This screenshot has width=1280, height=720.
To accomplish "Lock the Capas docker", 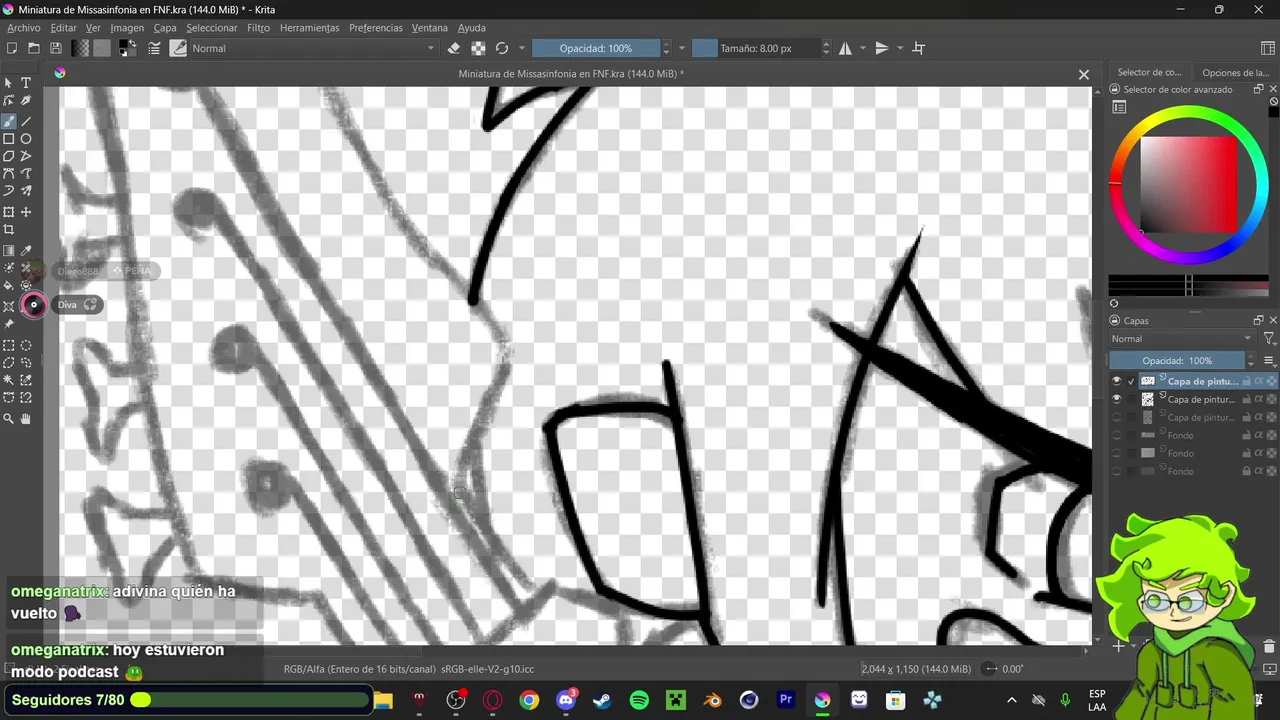I will (x=1115, y=321).
